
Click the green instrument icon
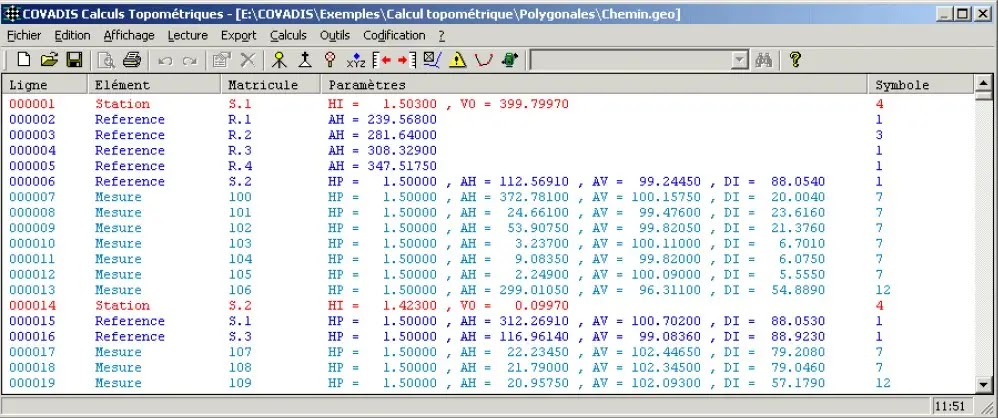tap(509, 60)
